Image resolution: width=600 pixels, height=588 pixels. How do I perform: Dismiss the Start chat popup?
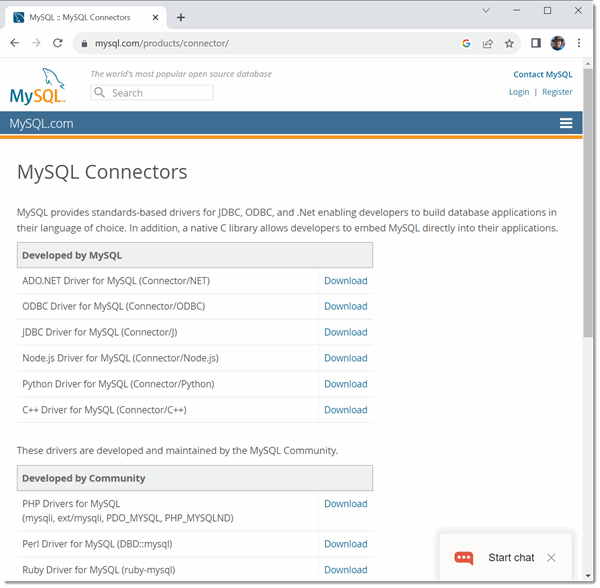point(551,558)
